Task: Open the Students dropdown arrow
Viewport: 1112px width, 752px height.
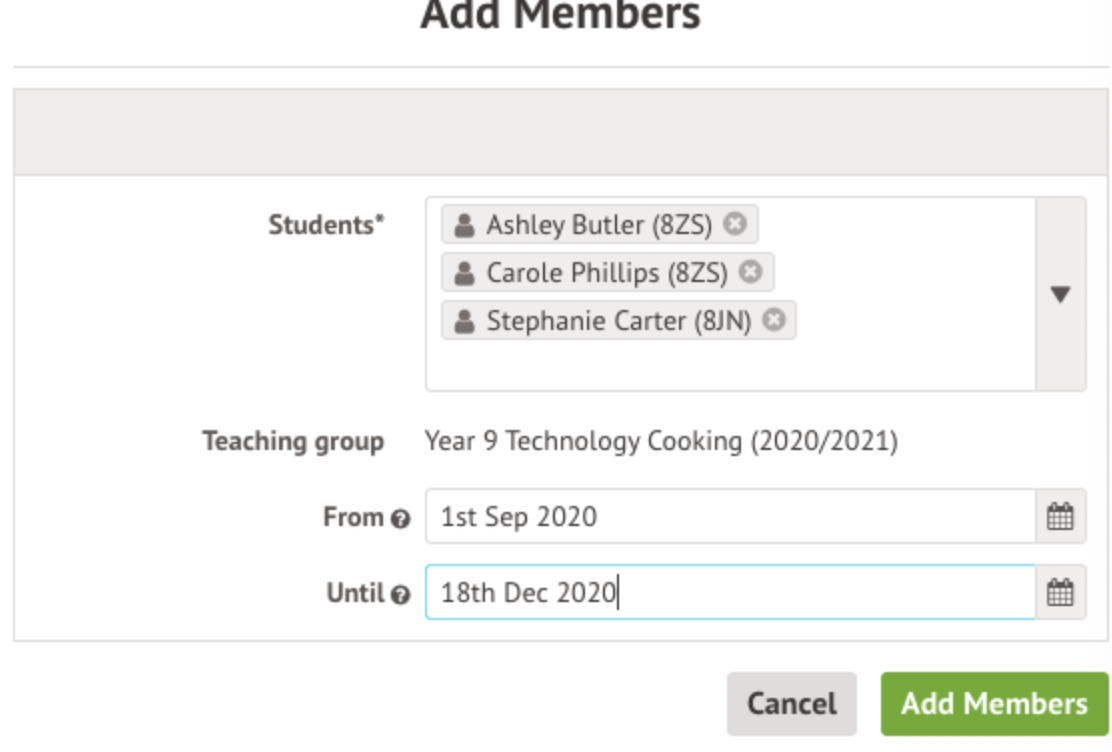Action: [x=1061, y=294]
